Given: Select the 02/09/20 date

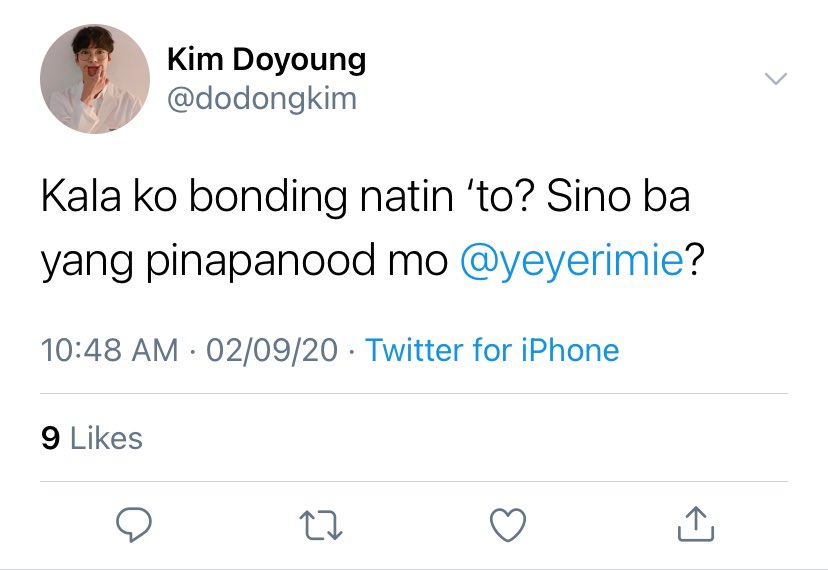Looking at the screenshot, I should pyautogui.click(x=271, y=350).
